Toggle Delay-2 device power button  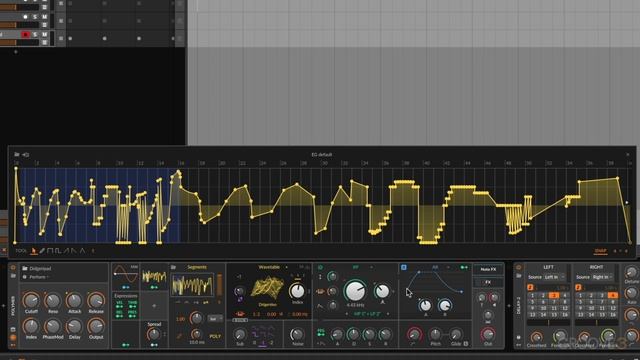(x=519, y=268)
